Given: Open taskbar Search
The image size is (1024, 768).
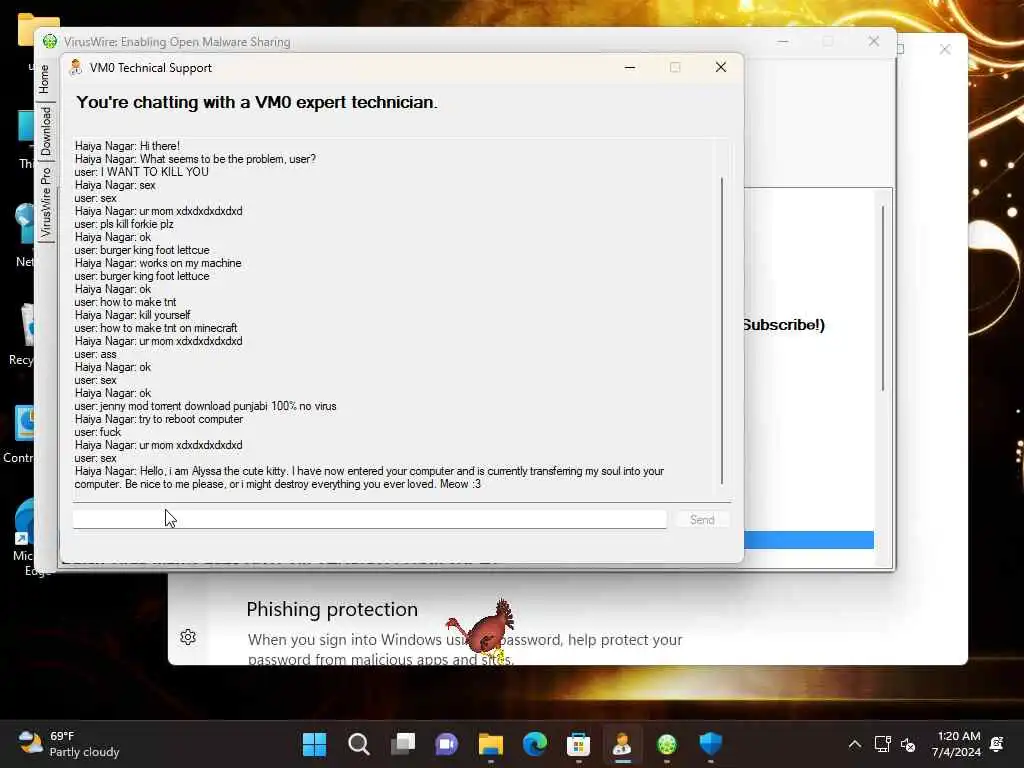Looking at the screenshot, I should 359,744.
